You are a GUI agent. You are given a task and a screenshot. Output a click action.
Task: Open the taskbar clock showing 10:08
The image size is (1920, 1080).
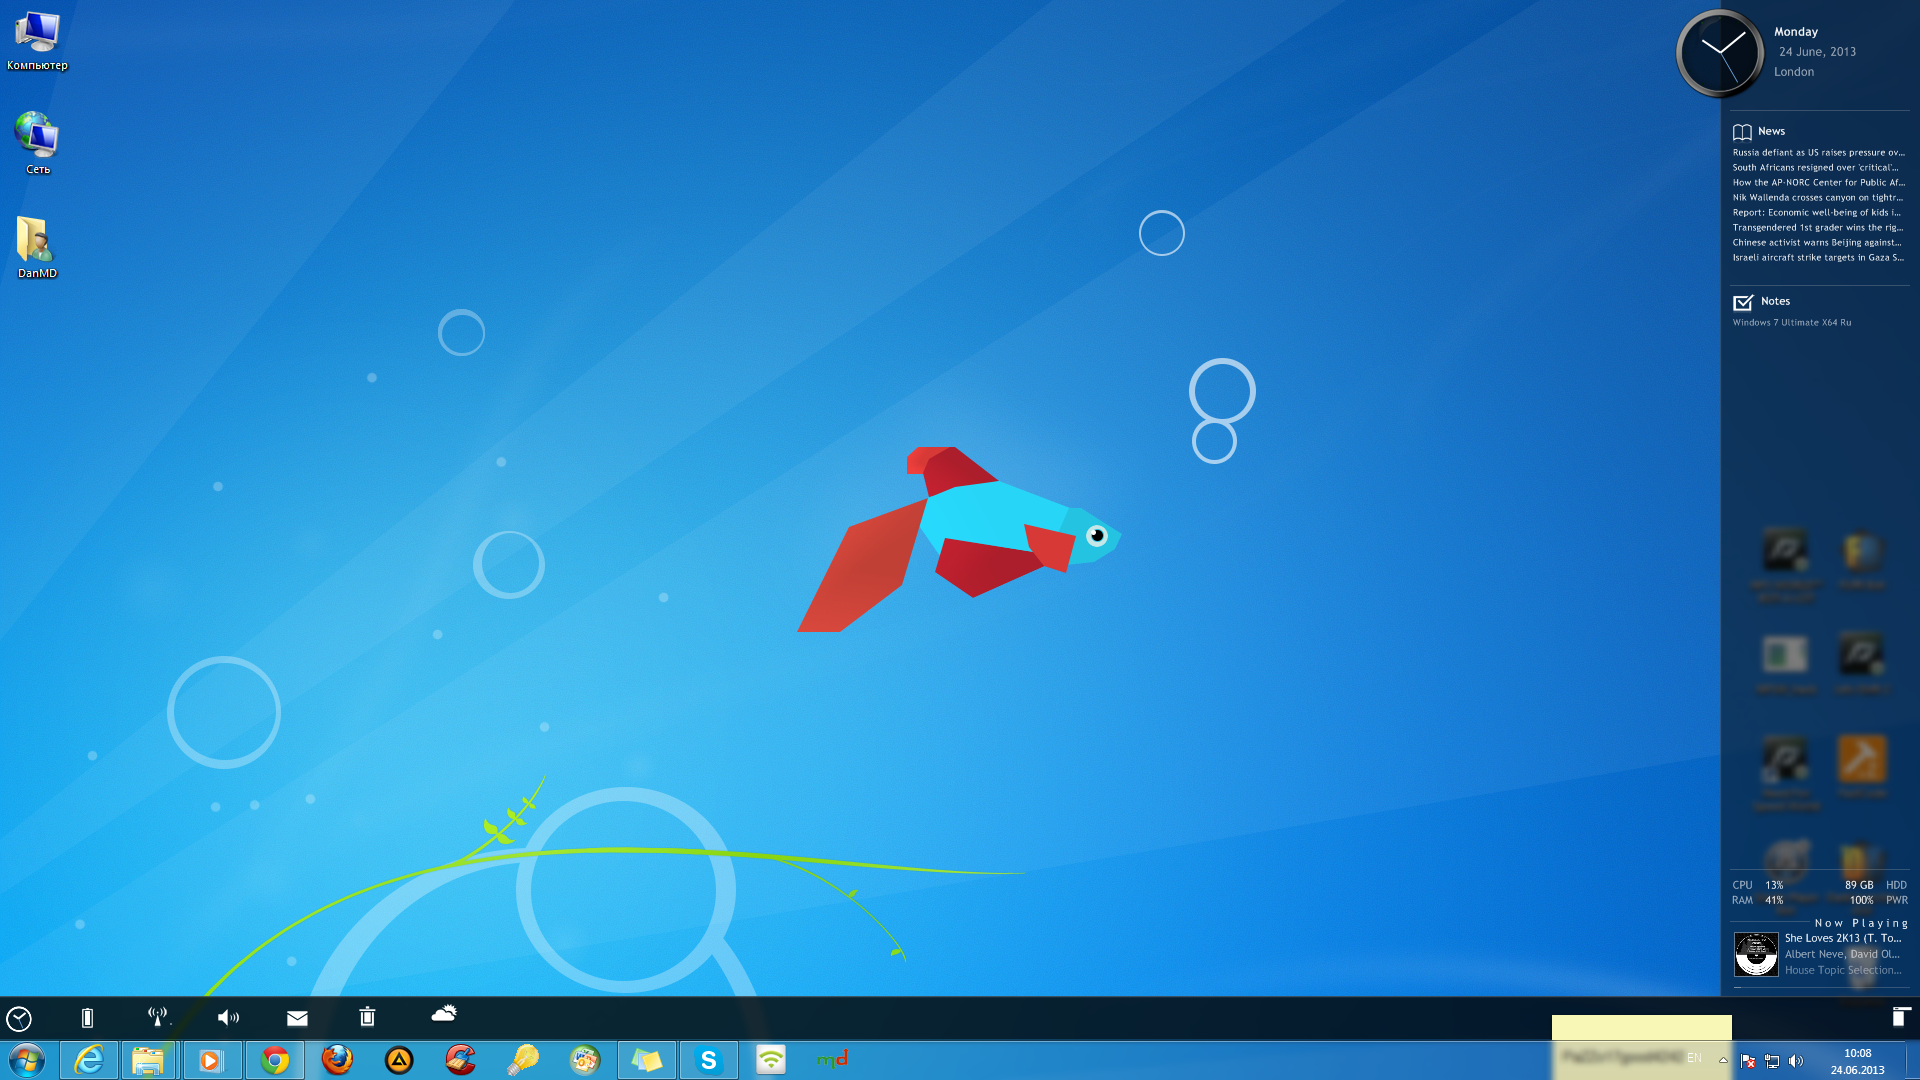click(x=1857, y=1061)
